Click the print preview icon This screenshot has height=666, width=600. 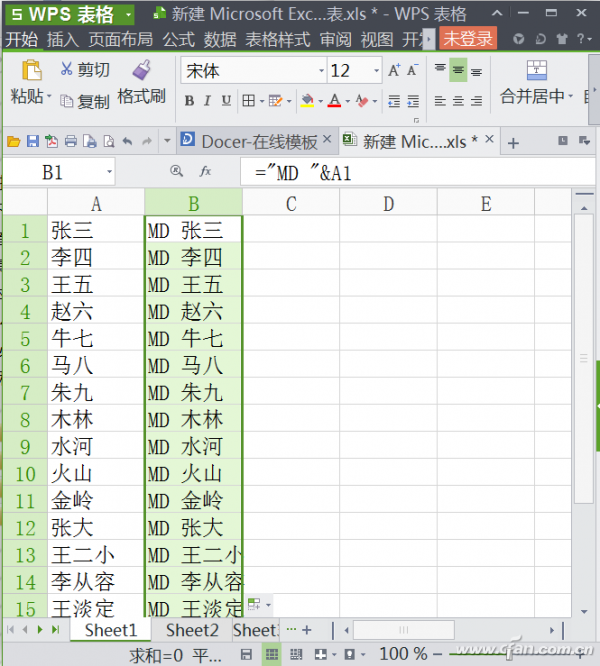tap(109, 141)
